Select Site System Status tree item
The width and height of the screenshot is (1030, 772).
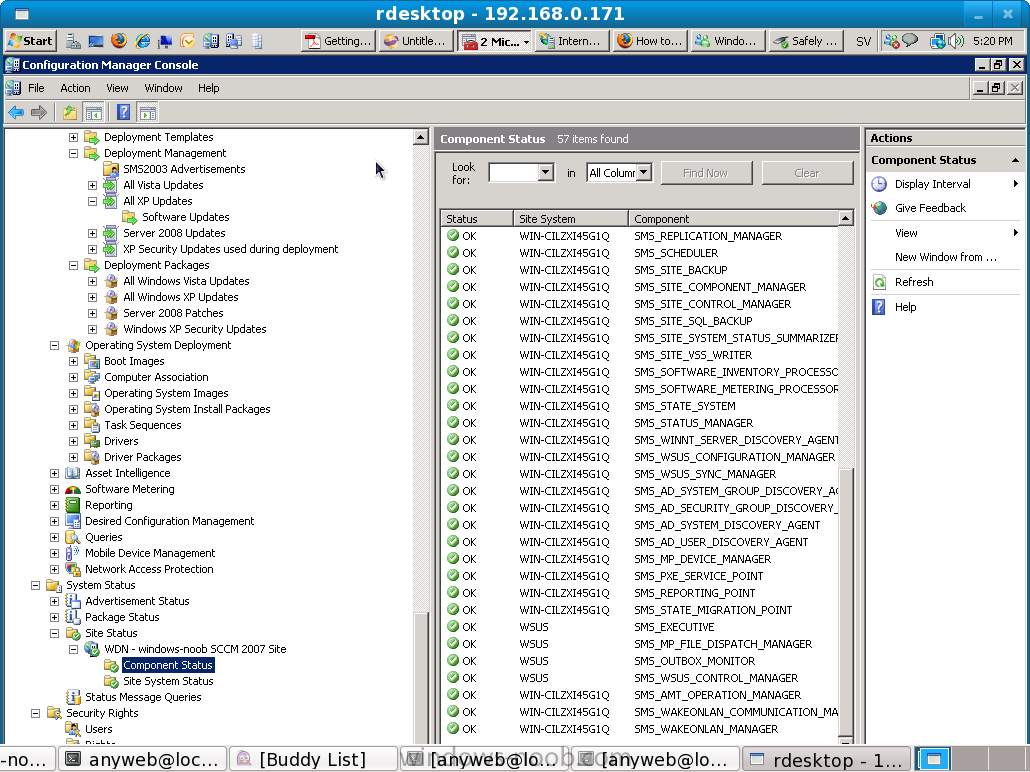(x=168, y=681)
